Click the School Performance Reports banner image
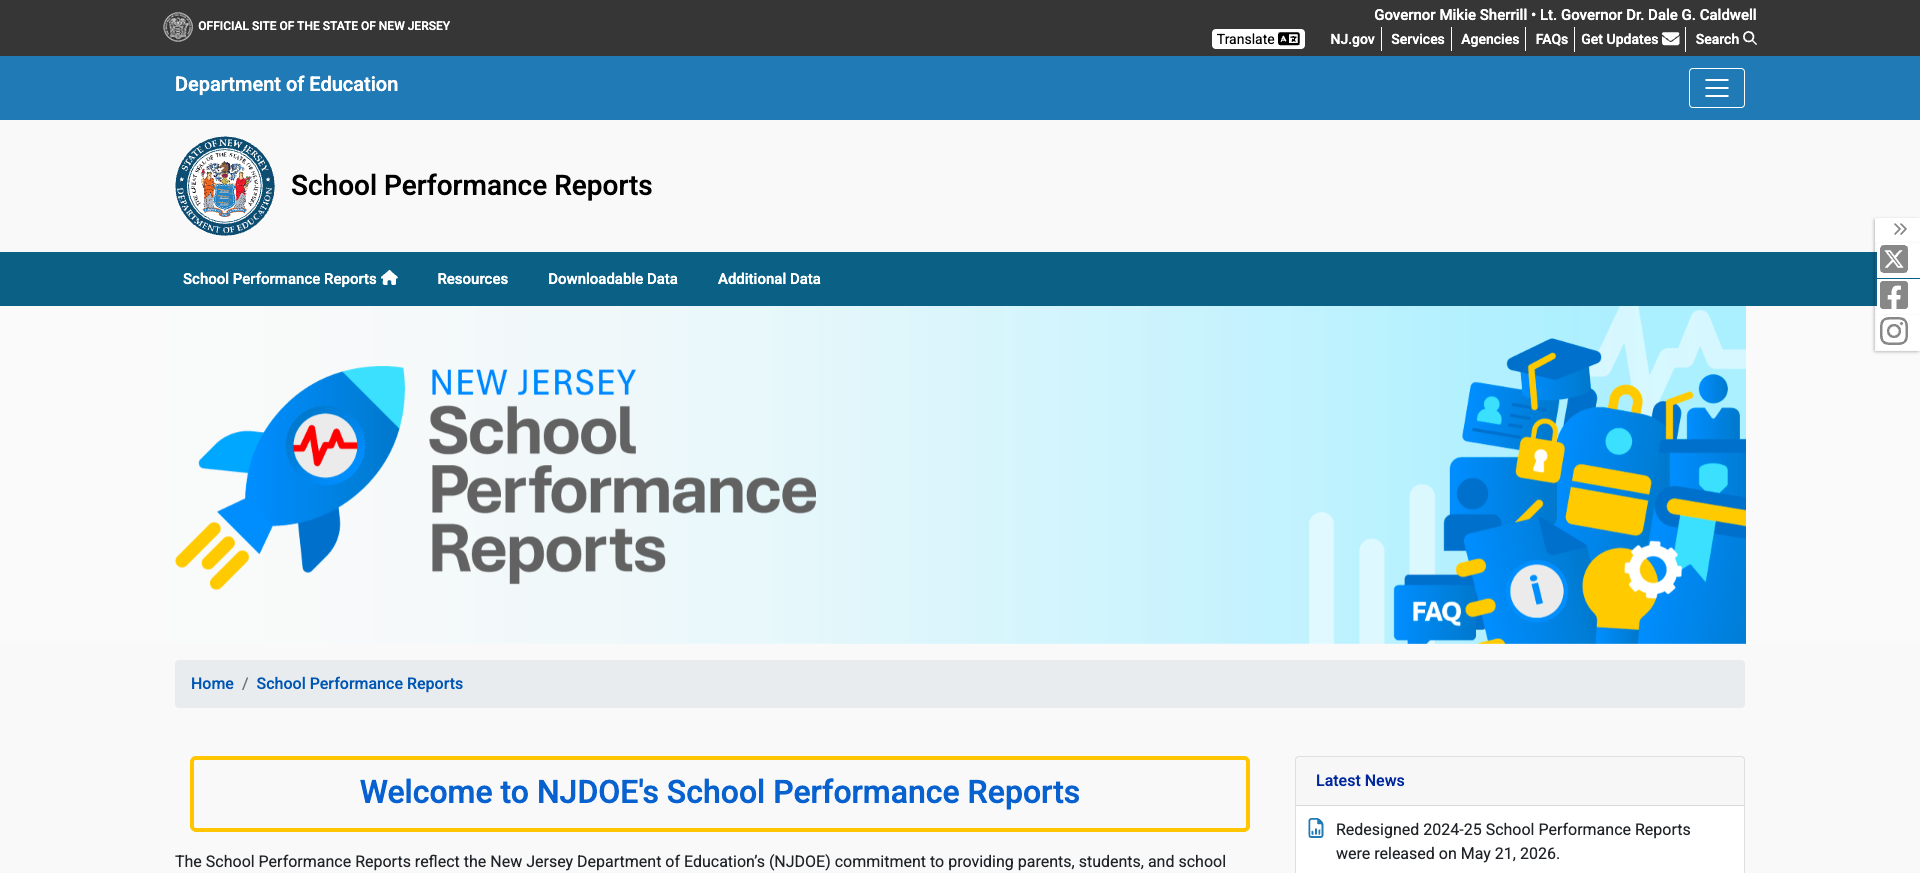 960,475
